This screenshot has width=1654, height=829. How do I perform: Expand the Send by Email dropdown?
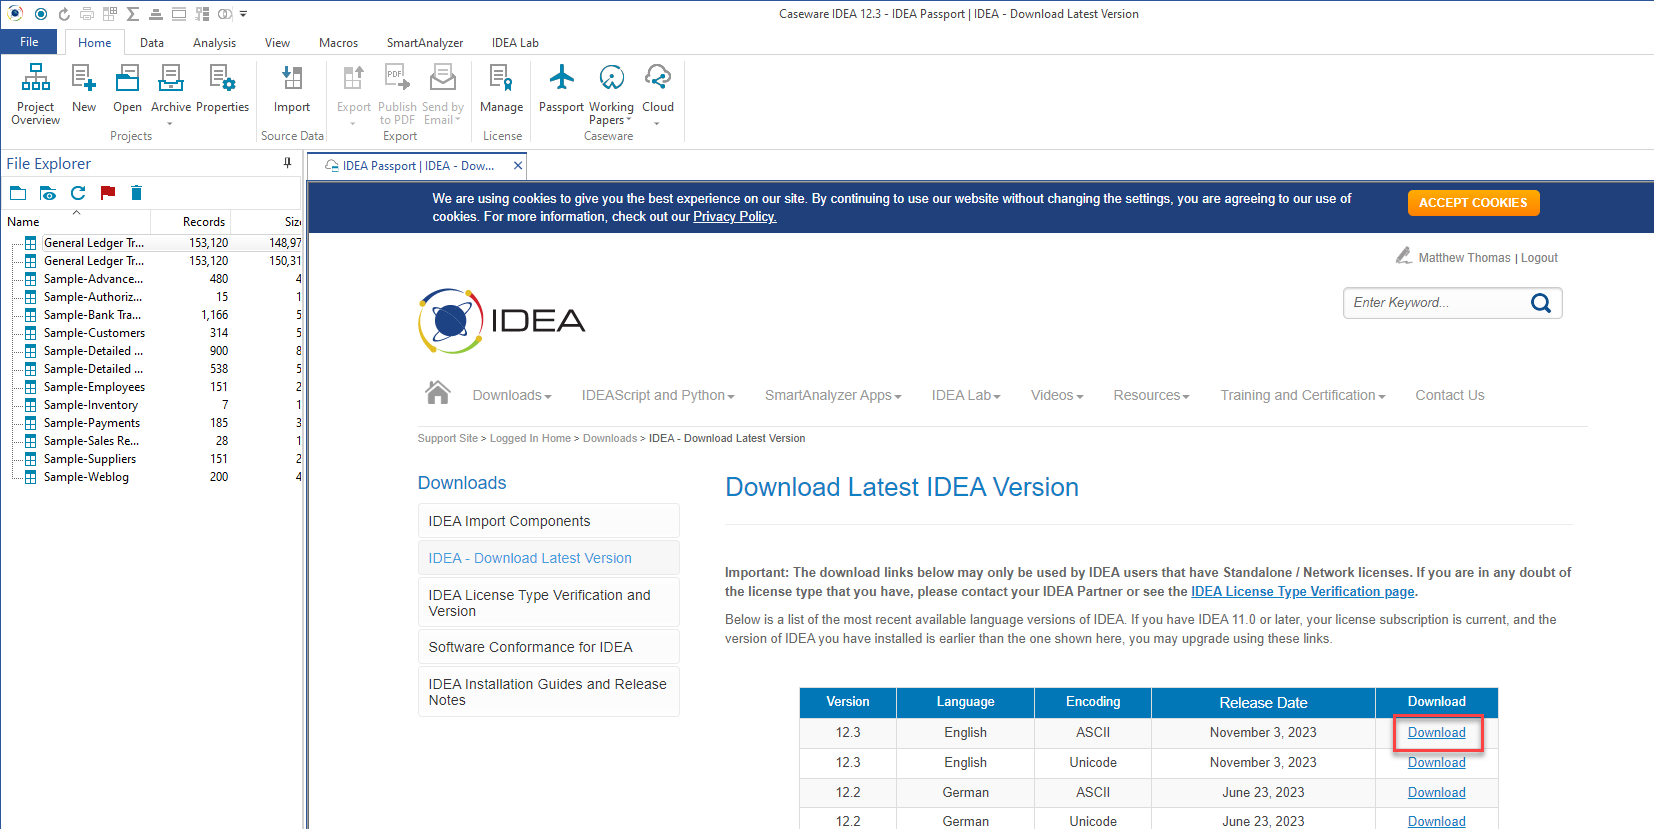pos(458,120)
